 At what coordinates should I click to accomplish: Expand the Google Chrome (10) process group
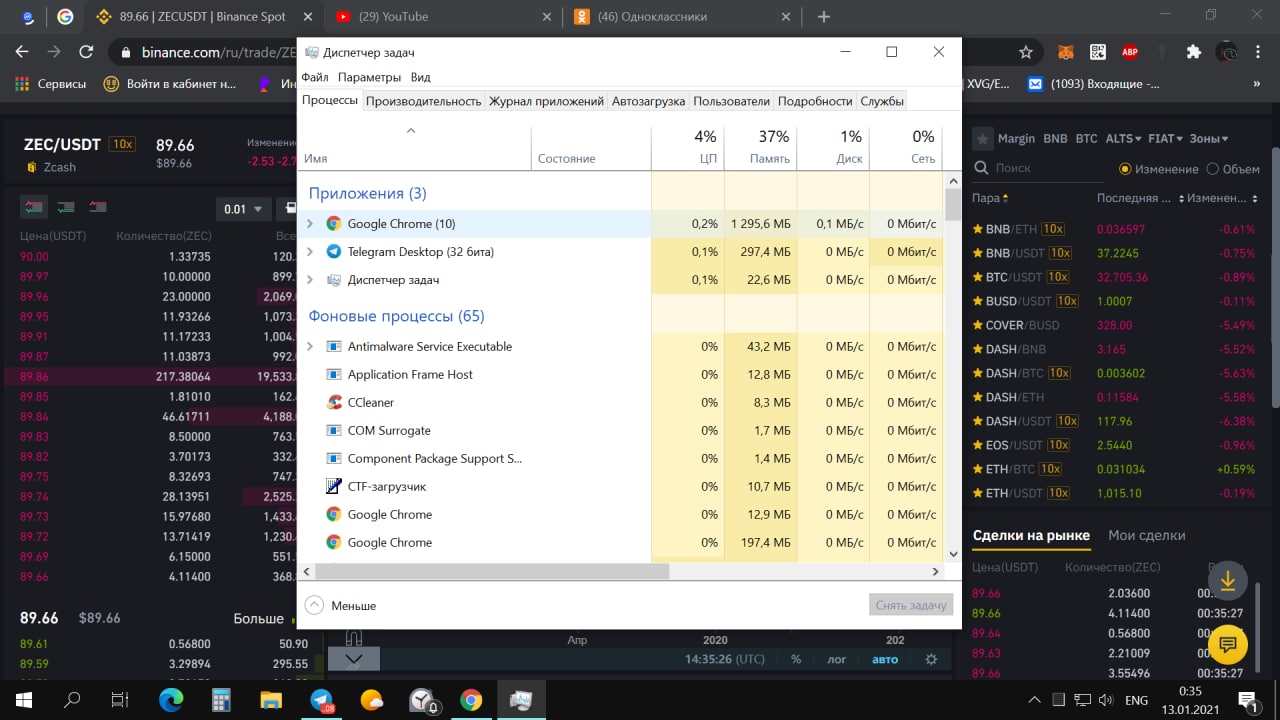[x=309, y=224]
